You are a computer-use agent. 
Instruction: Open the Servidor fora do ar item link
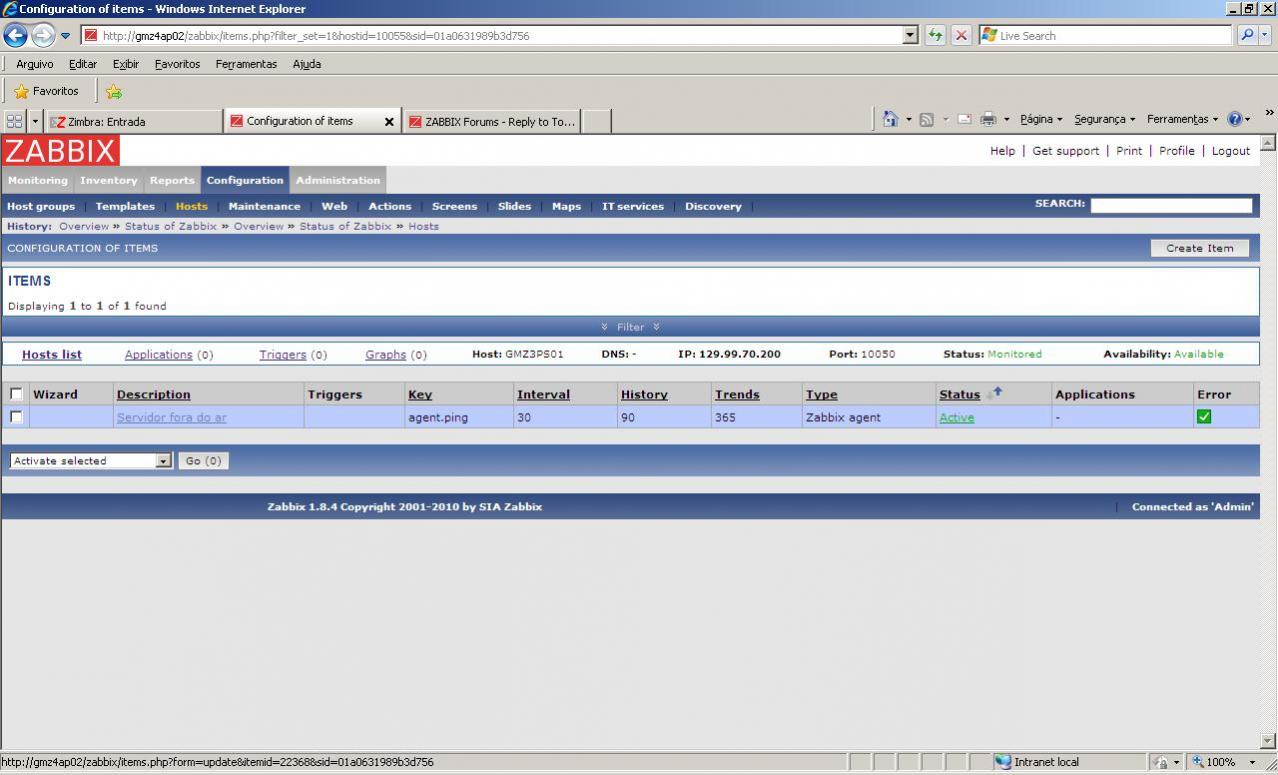point(171,418)
